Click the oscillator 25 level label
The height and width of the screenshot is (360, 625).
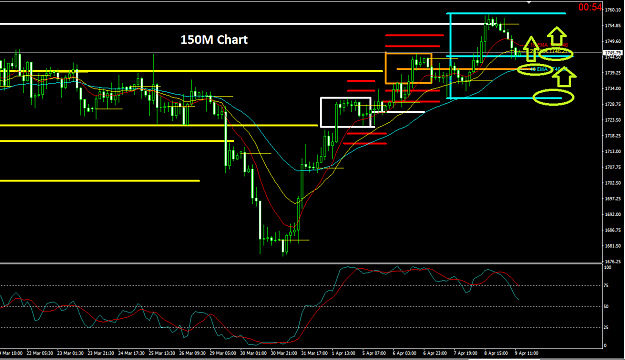point(607,327)
